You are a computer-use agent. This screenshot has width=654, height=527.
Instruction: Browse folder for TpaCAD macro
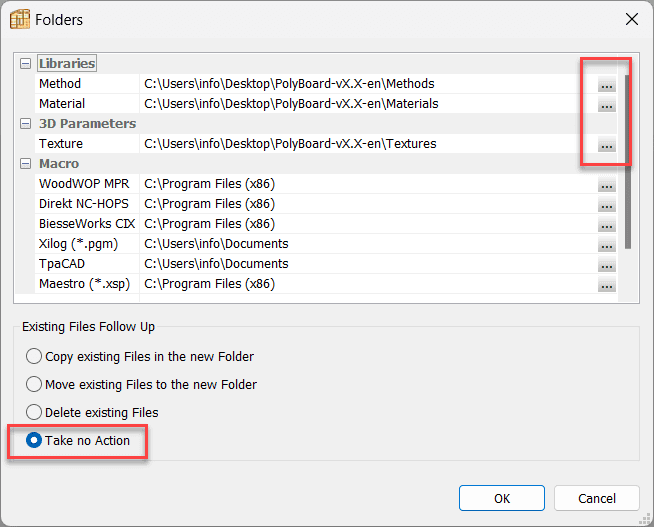(x=607, y=264)
